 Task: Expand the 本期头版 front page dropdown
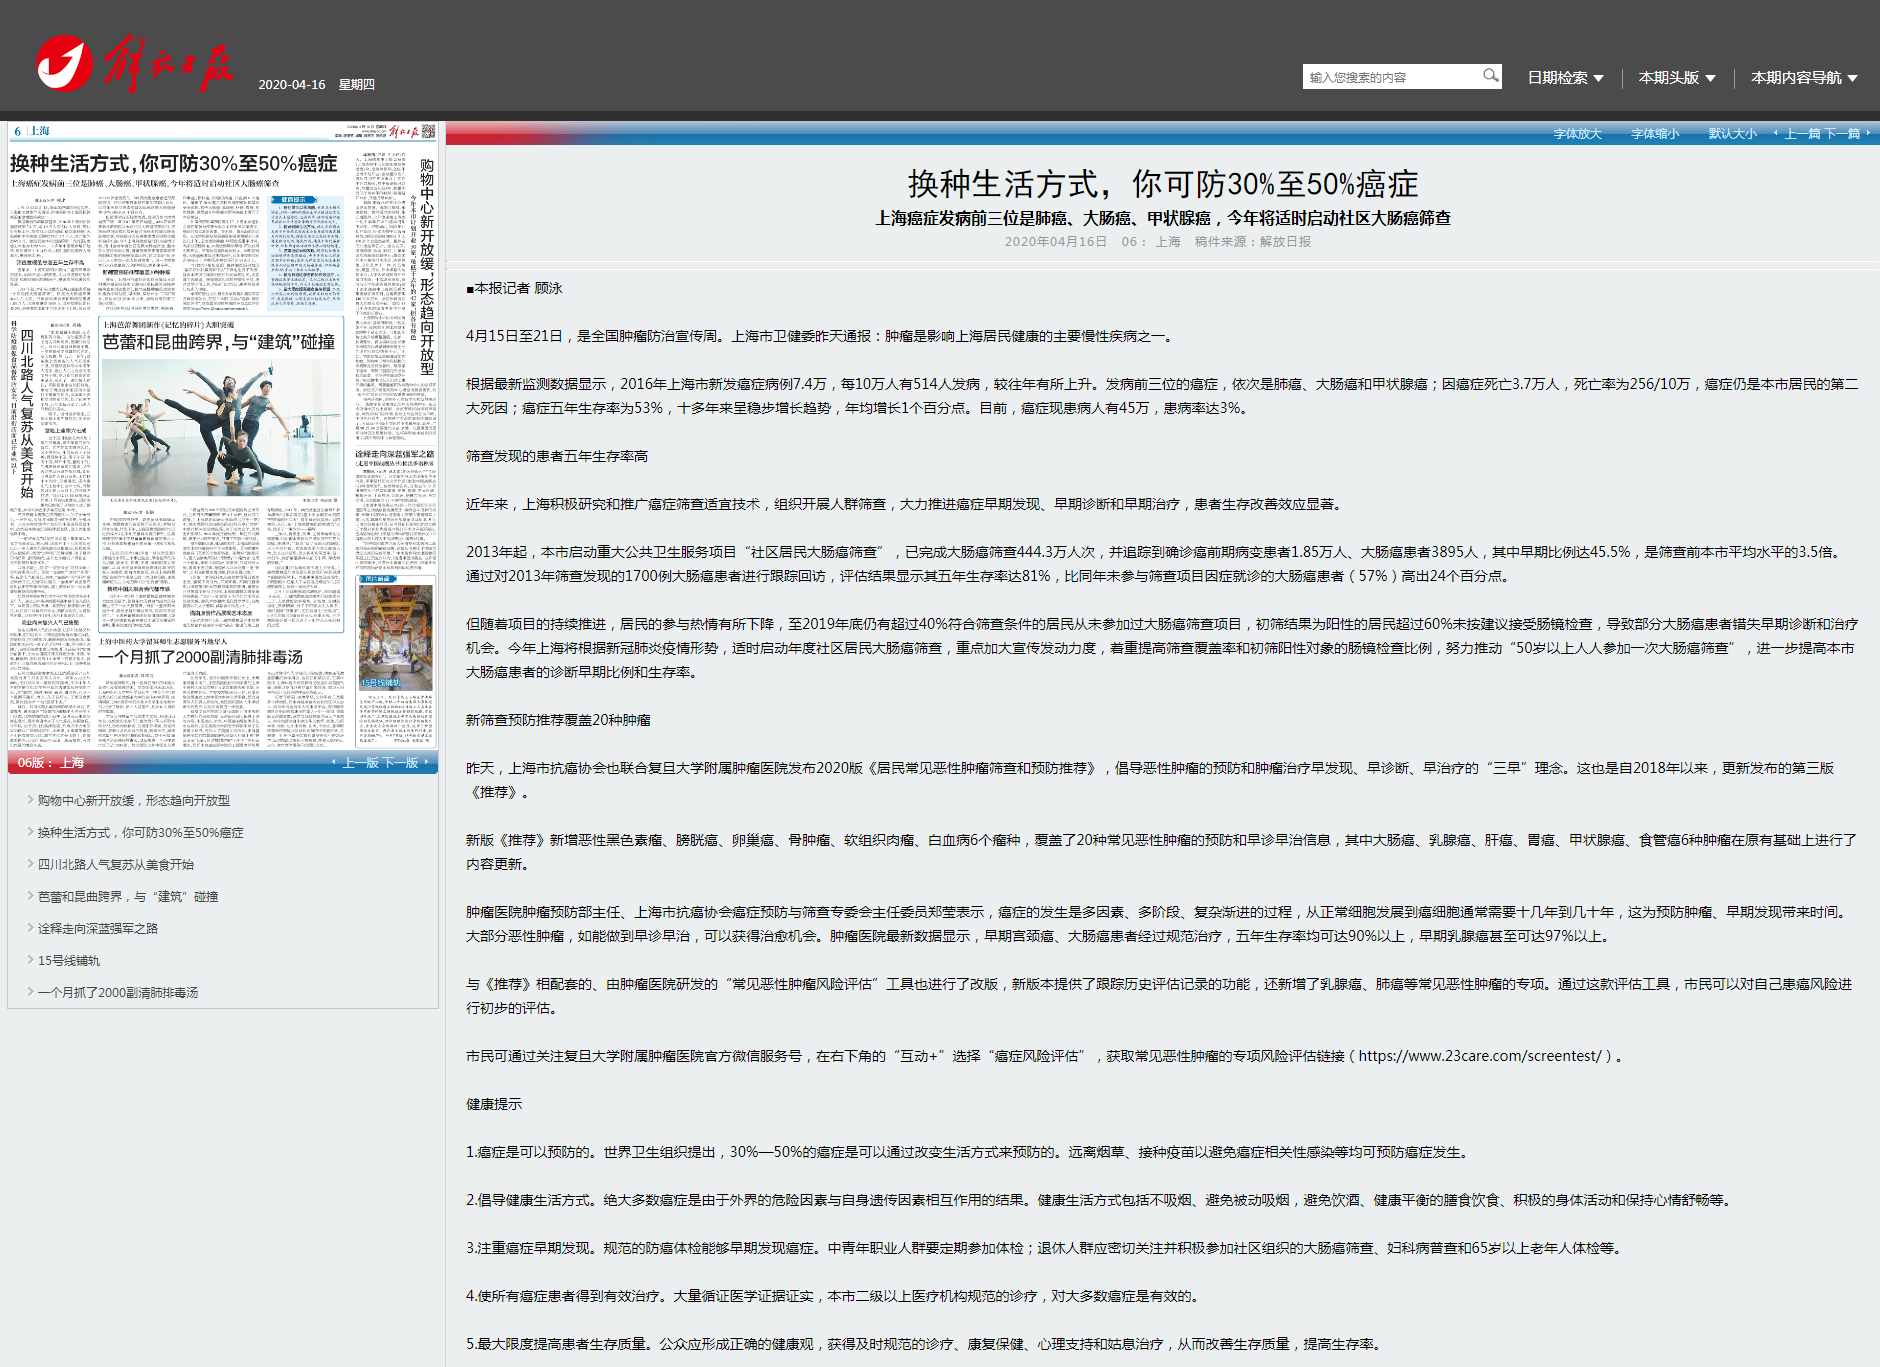click(1677, 78)
